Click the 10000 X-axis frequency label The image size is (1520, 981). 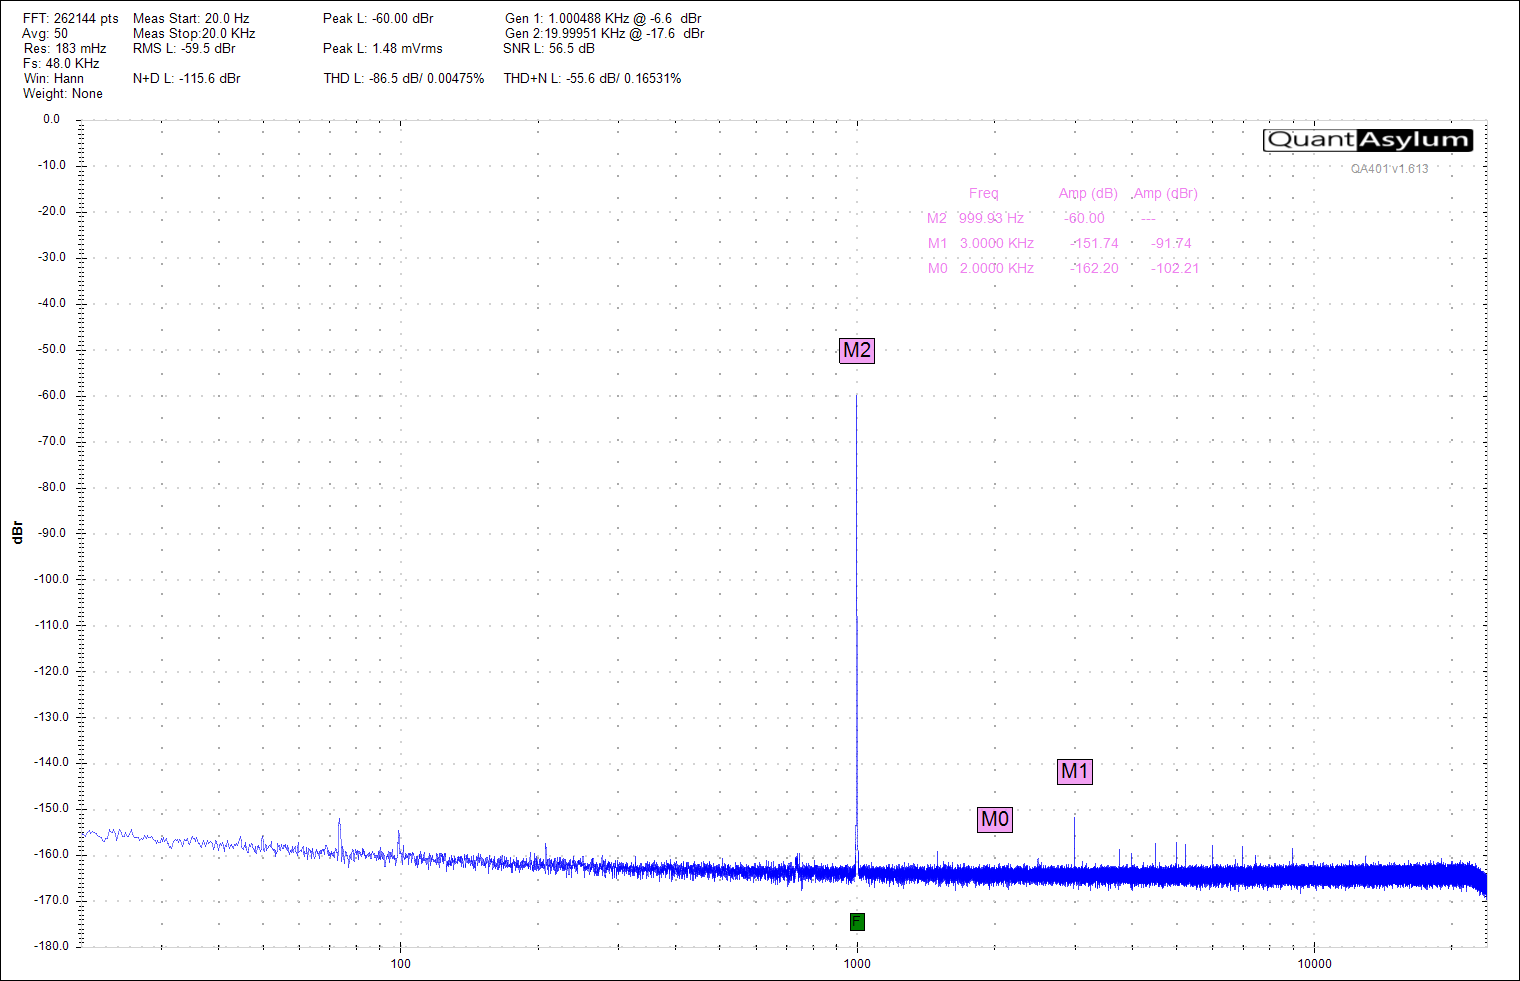[x=1314, y=964]
